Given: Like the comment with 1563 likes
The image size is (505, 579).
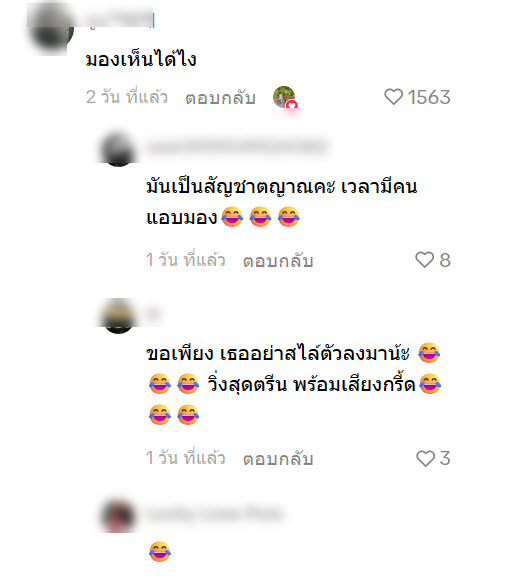Looking at the screenshot, I should (x=393, y=97).
